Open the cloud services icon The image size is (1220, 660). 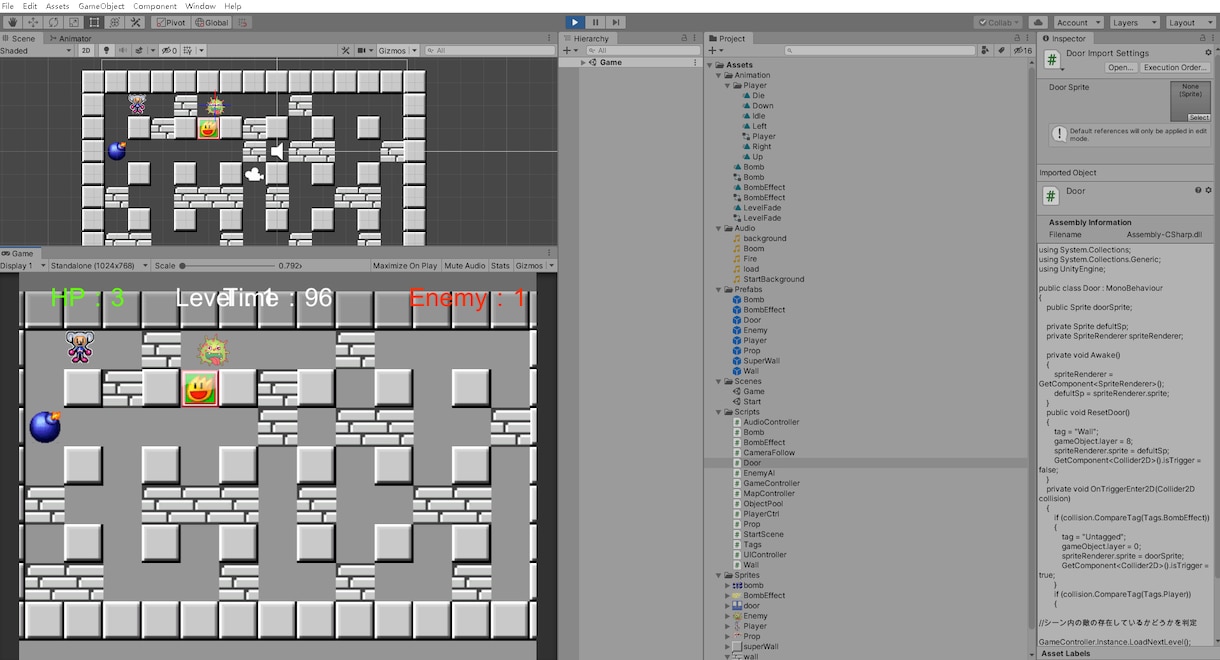[x=1037, y=22]
